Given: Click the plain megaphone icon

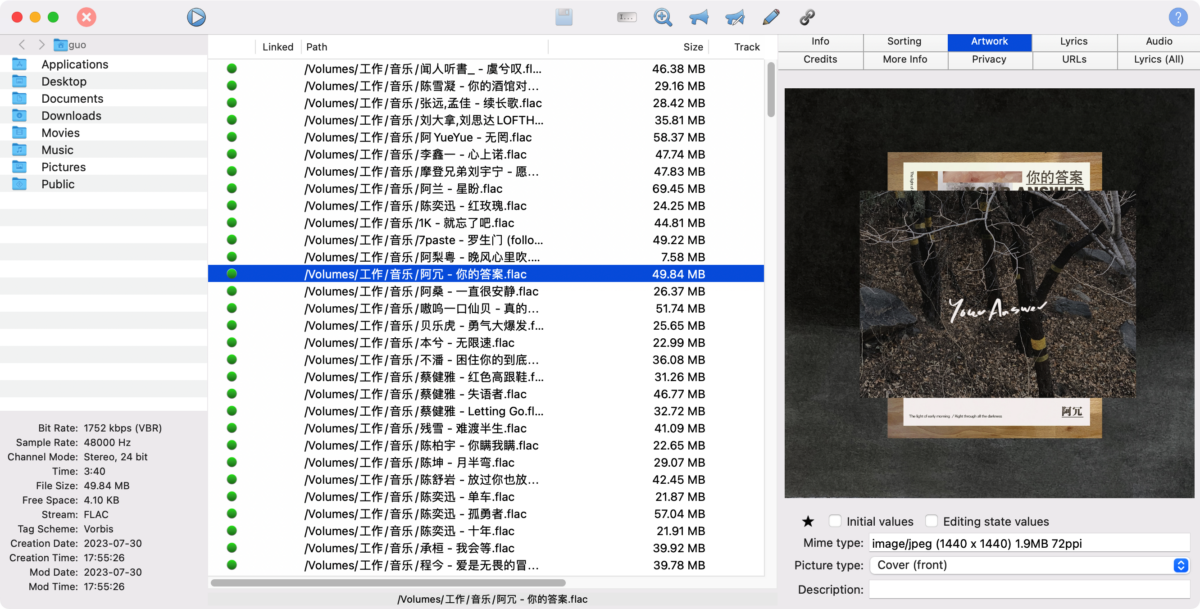Looking at the screenshot, I should [698, 17].
